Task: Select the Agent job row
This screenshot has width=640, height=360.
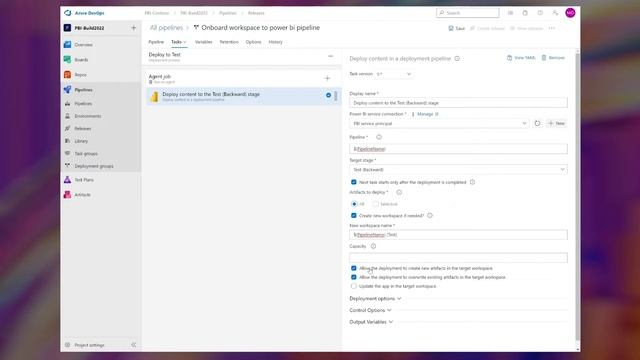Action: coord(244,78)
